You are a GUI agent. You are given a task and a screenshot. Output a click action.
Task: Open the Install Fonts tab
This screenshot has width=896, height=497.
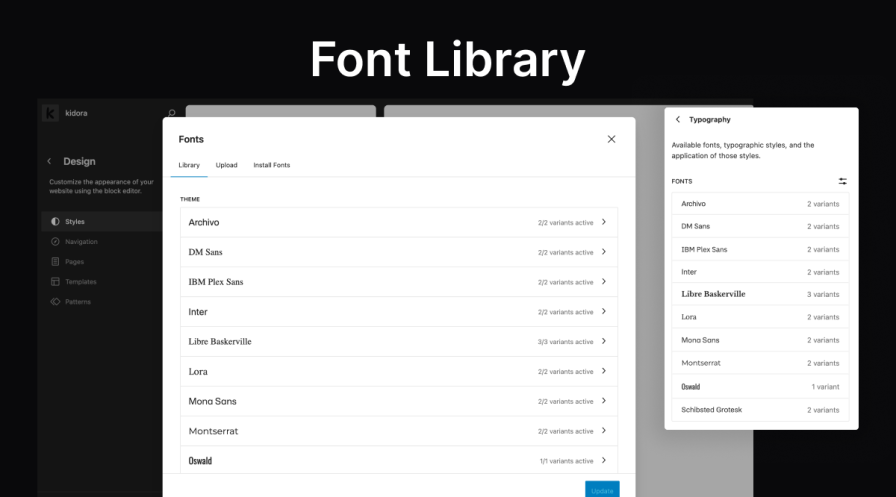271,165
